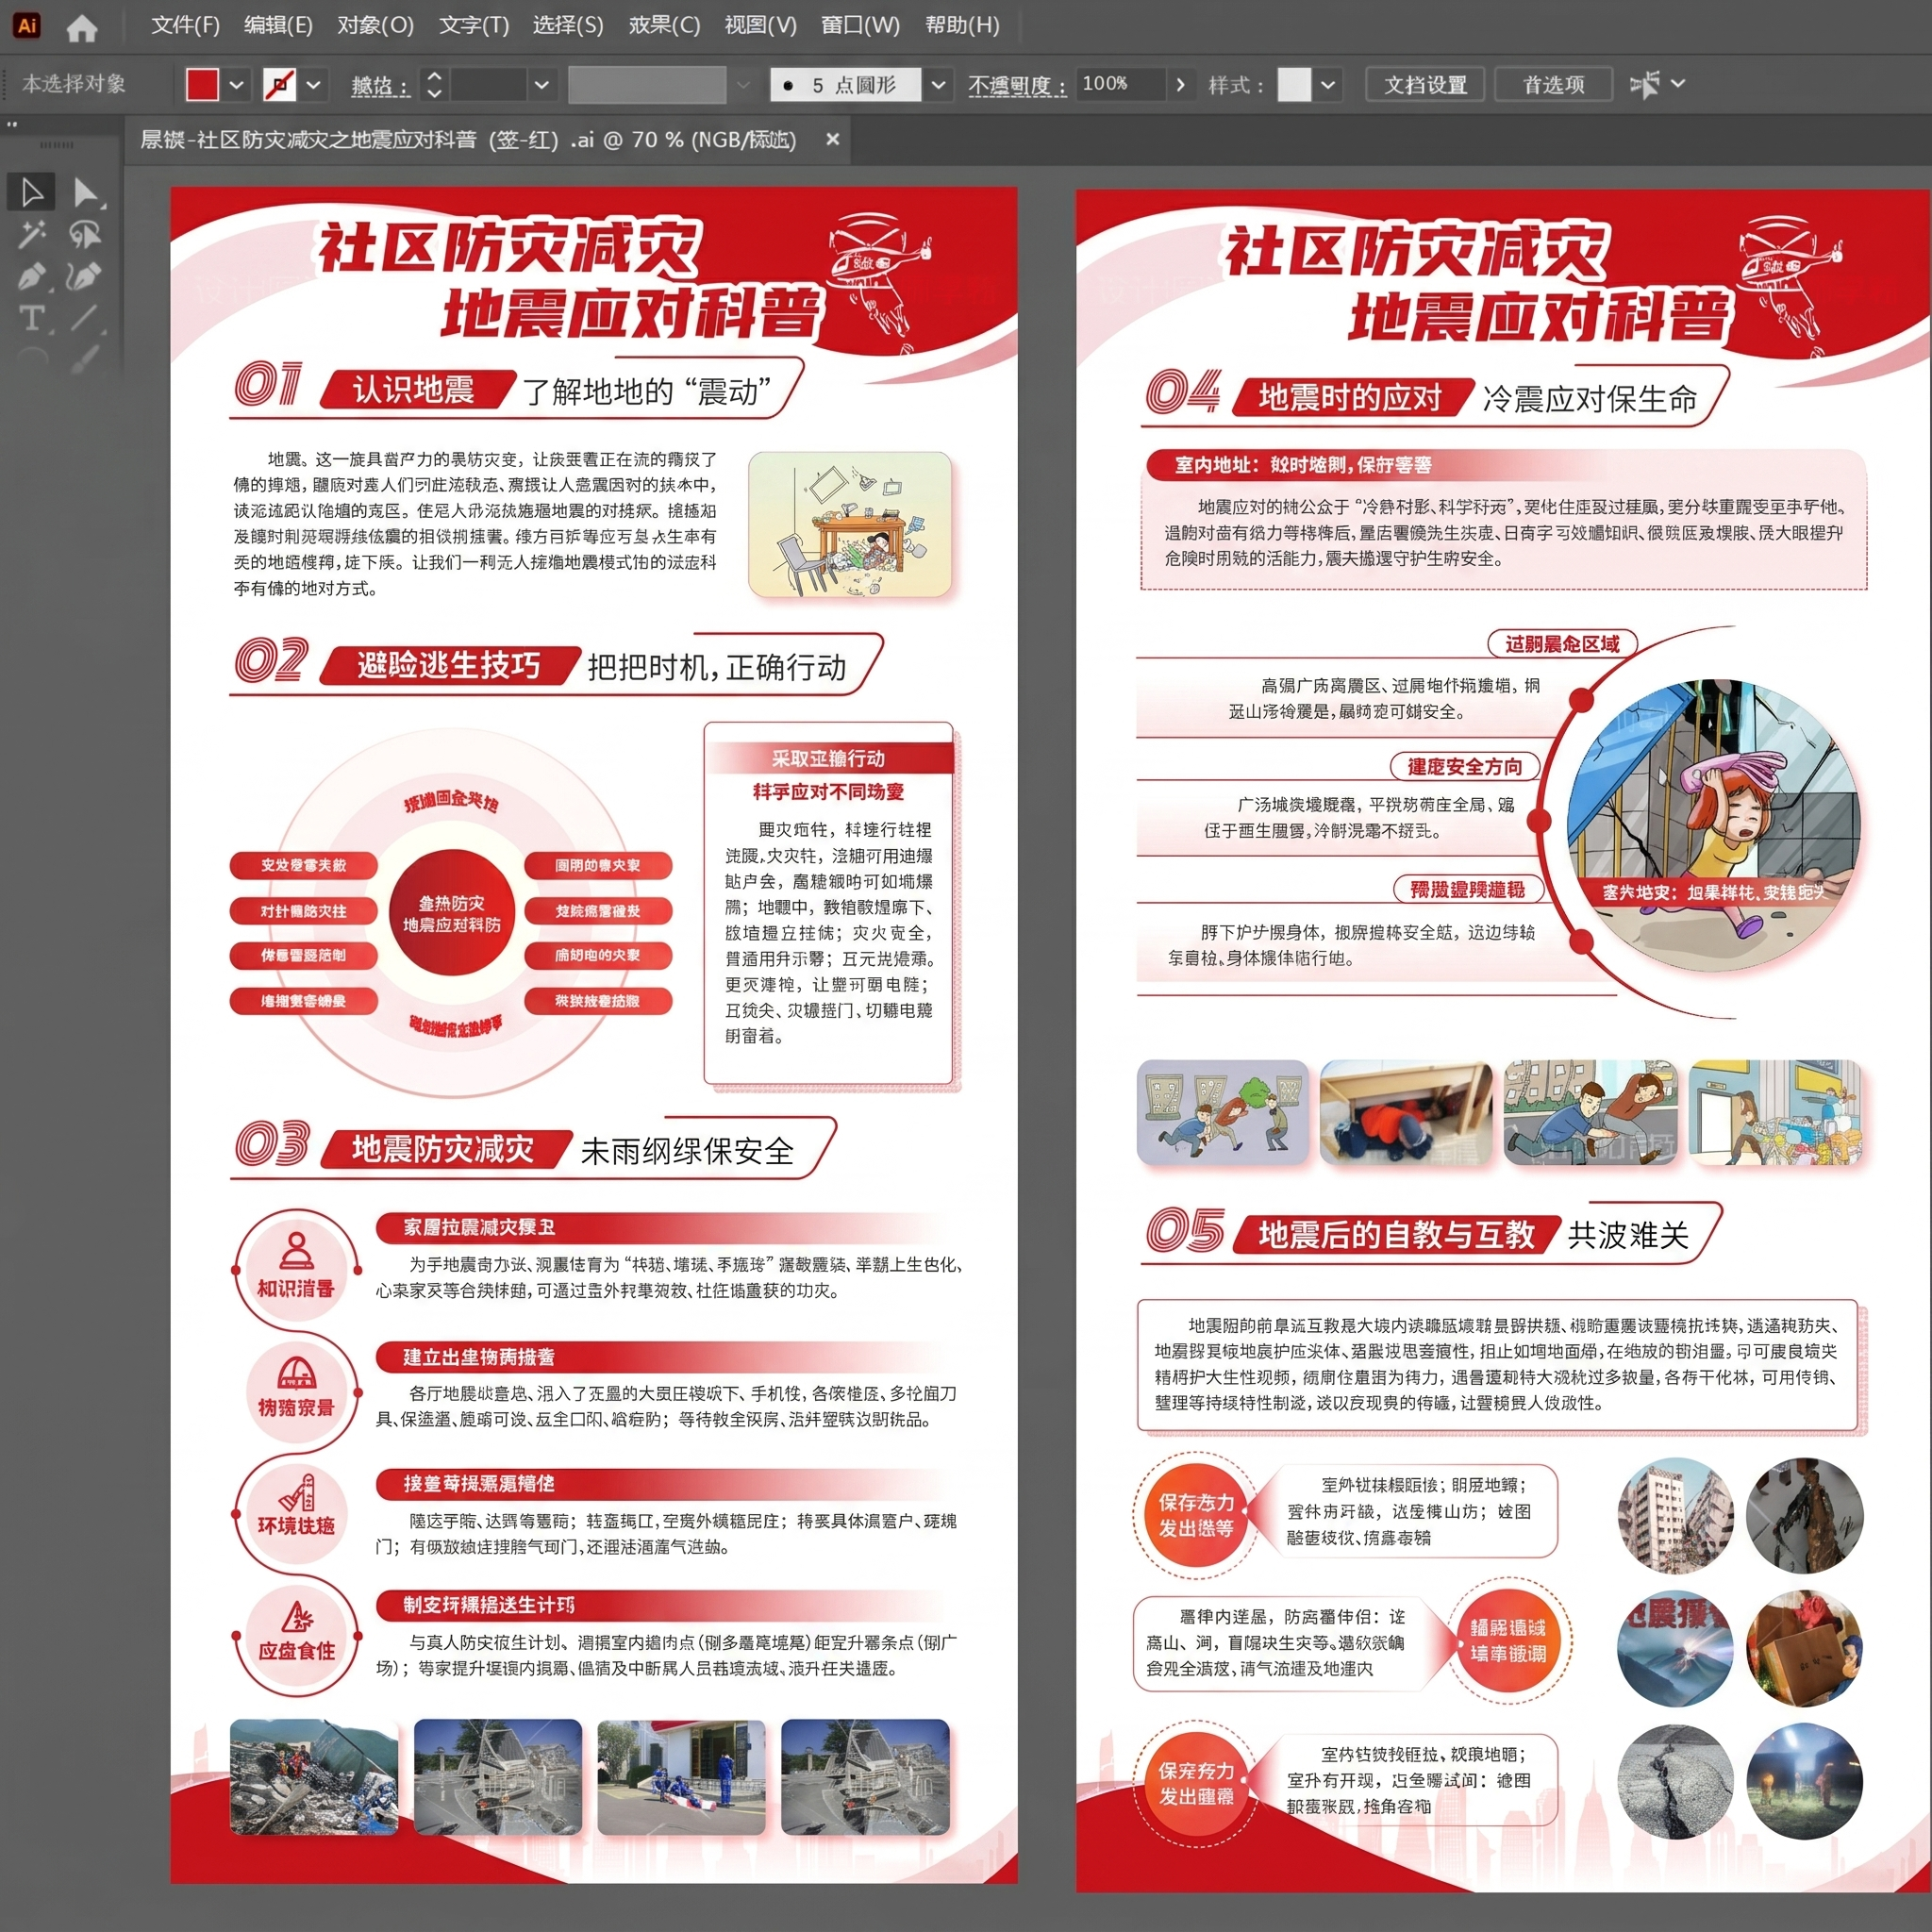This screenshot has height=1932, width=1932.
Task: Click the Home icon
Action: pyautogui.click(x=82, y=27)
